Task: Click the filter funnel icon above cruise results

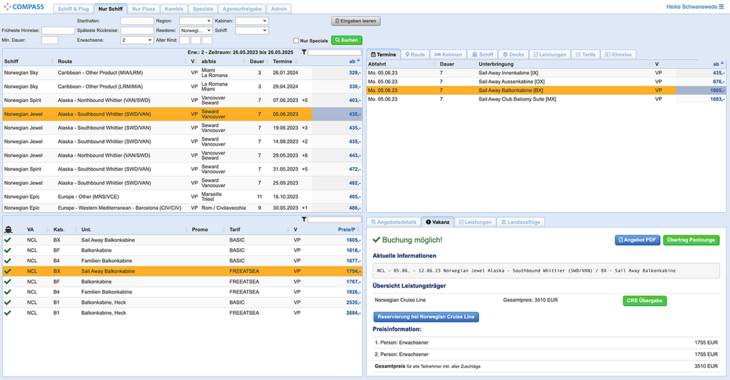Action: click(x=304, y=52)
